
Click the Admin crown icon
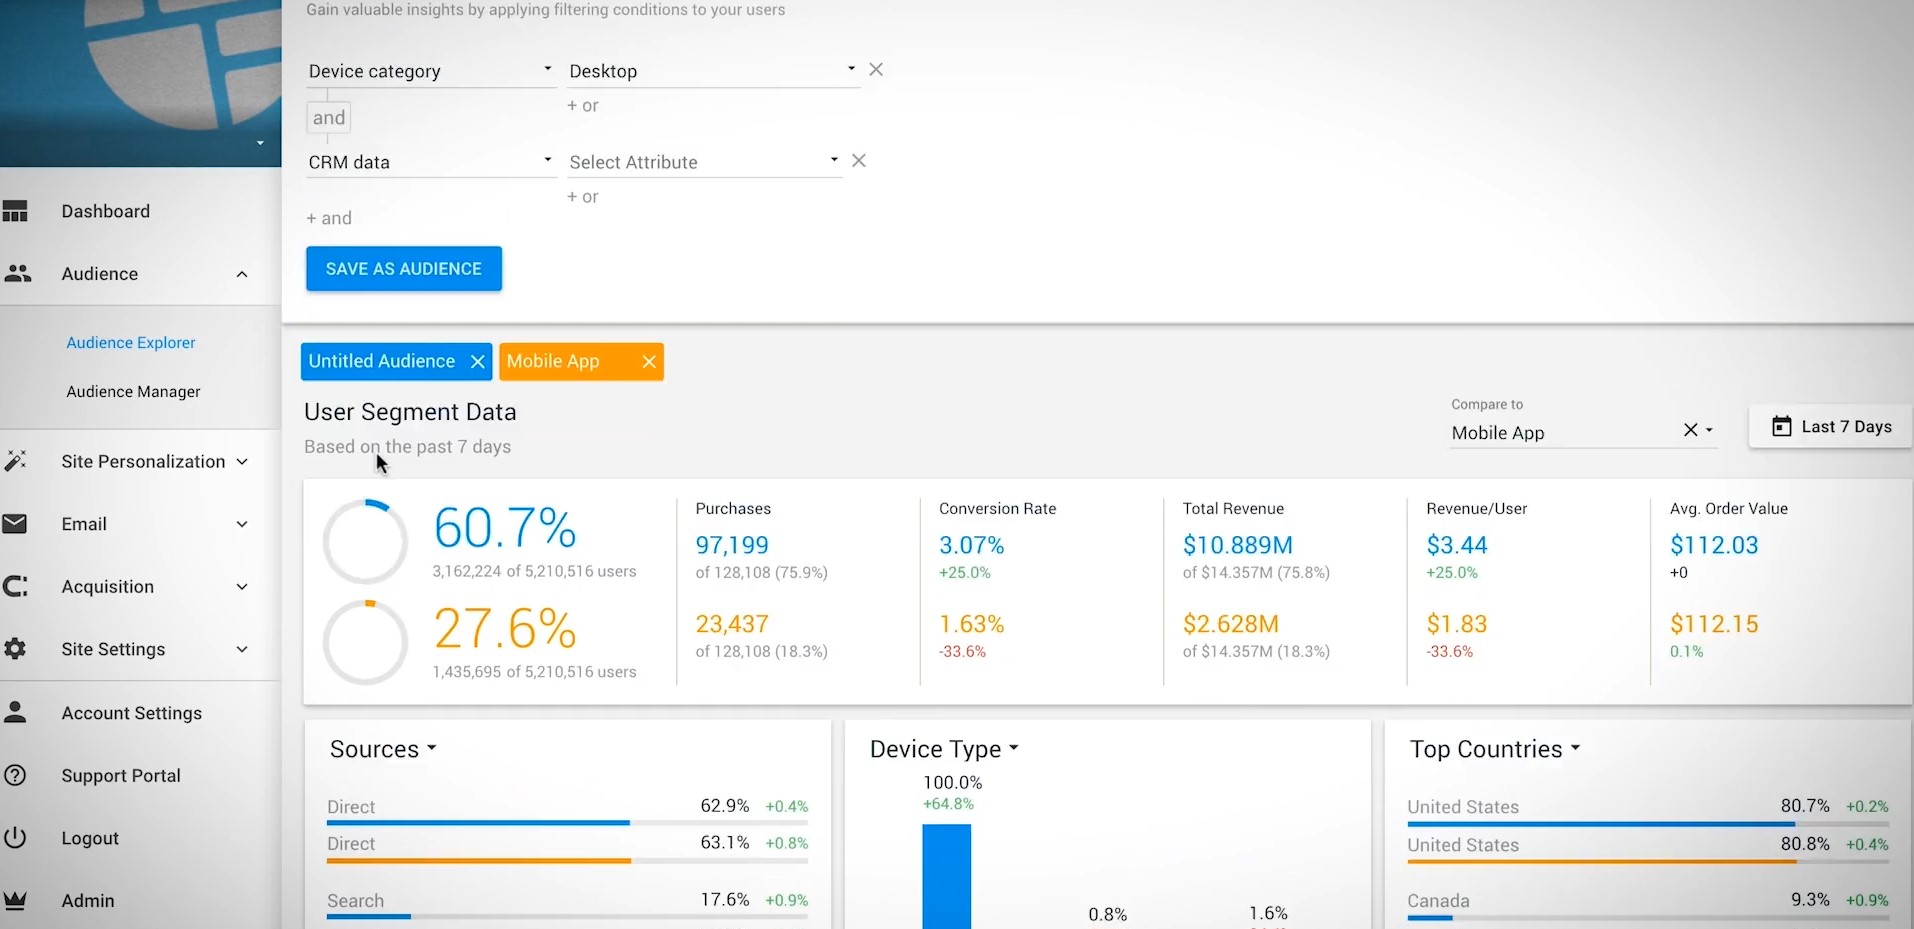(15, 900)
